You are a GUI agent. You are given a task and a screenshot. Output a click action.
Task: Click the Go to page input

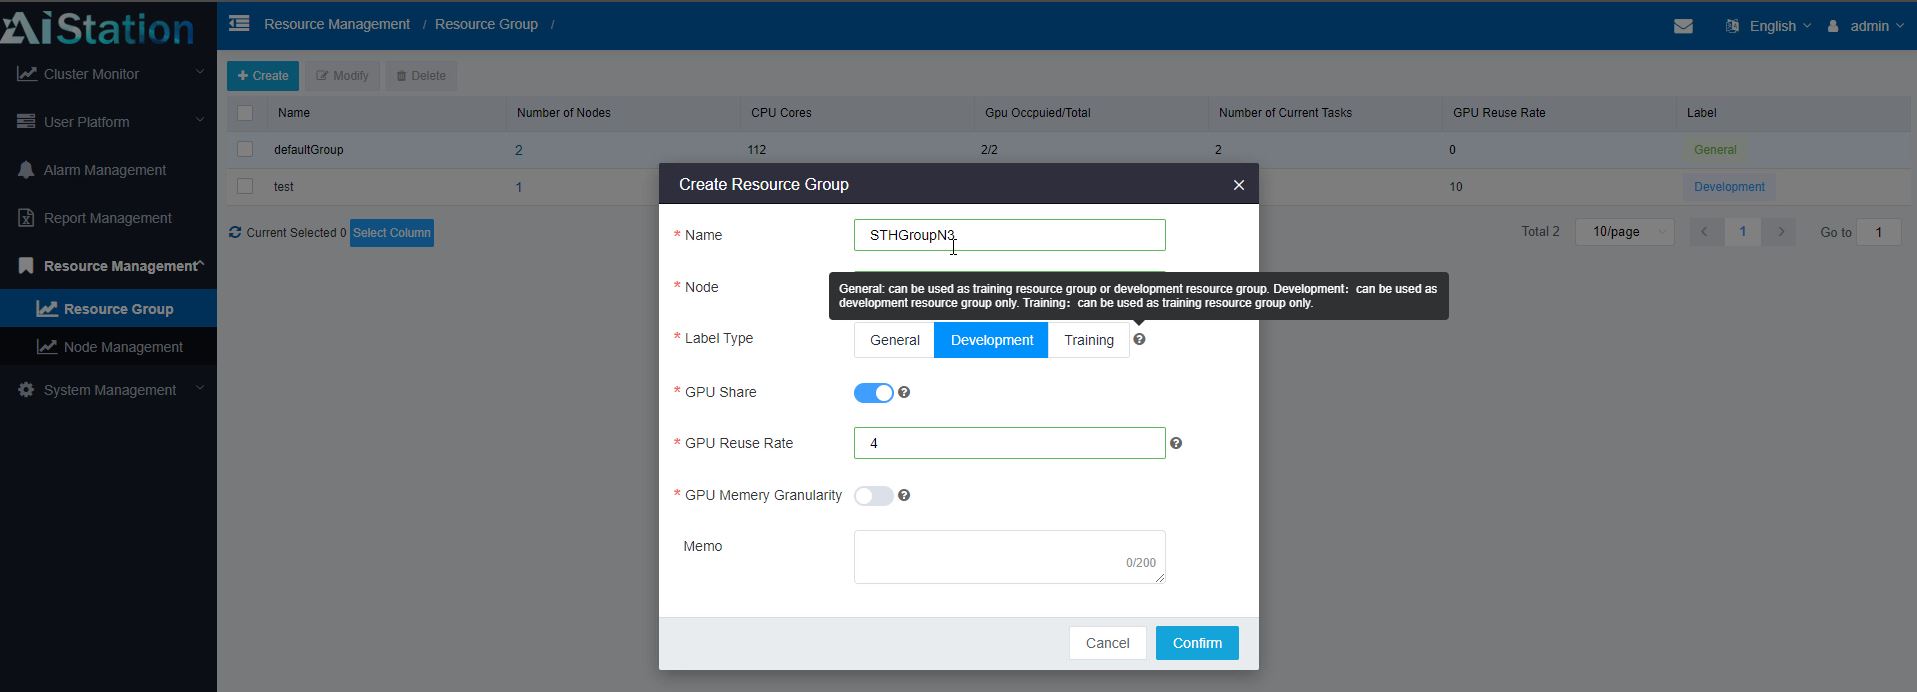(x=1879, y=232)
